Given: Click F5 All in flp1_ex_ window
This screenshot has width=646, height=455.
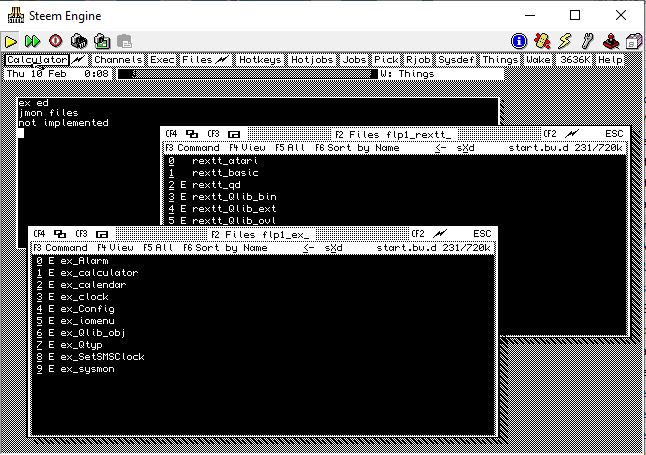Looking at the screenshot, I should (158, 248).
